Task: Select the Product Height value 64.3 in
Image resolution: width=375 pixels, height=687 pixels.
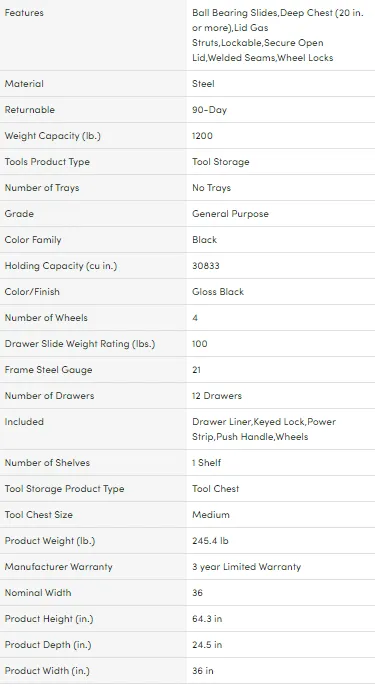Action: [x=207, y=619]
